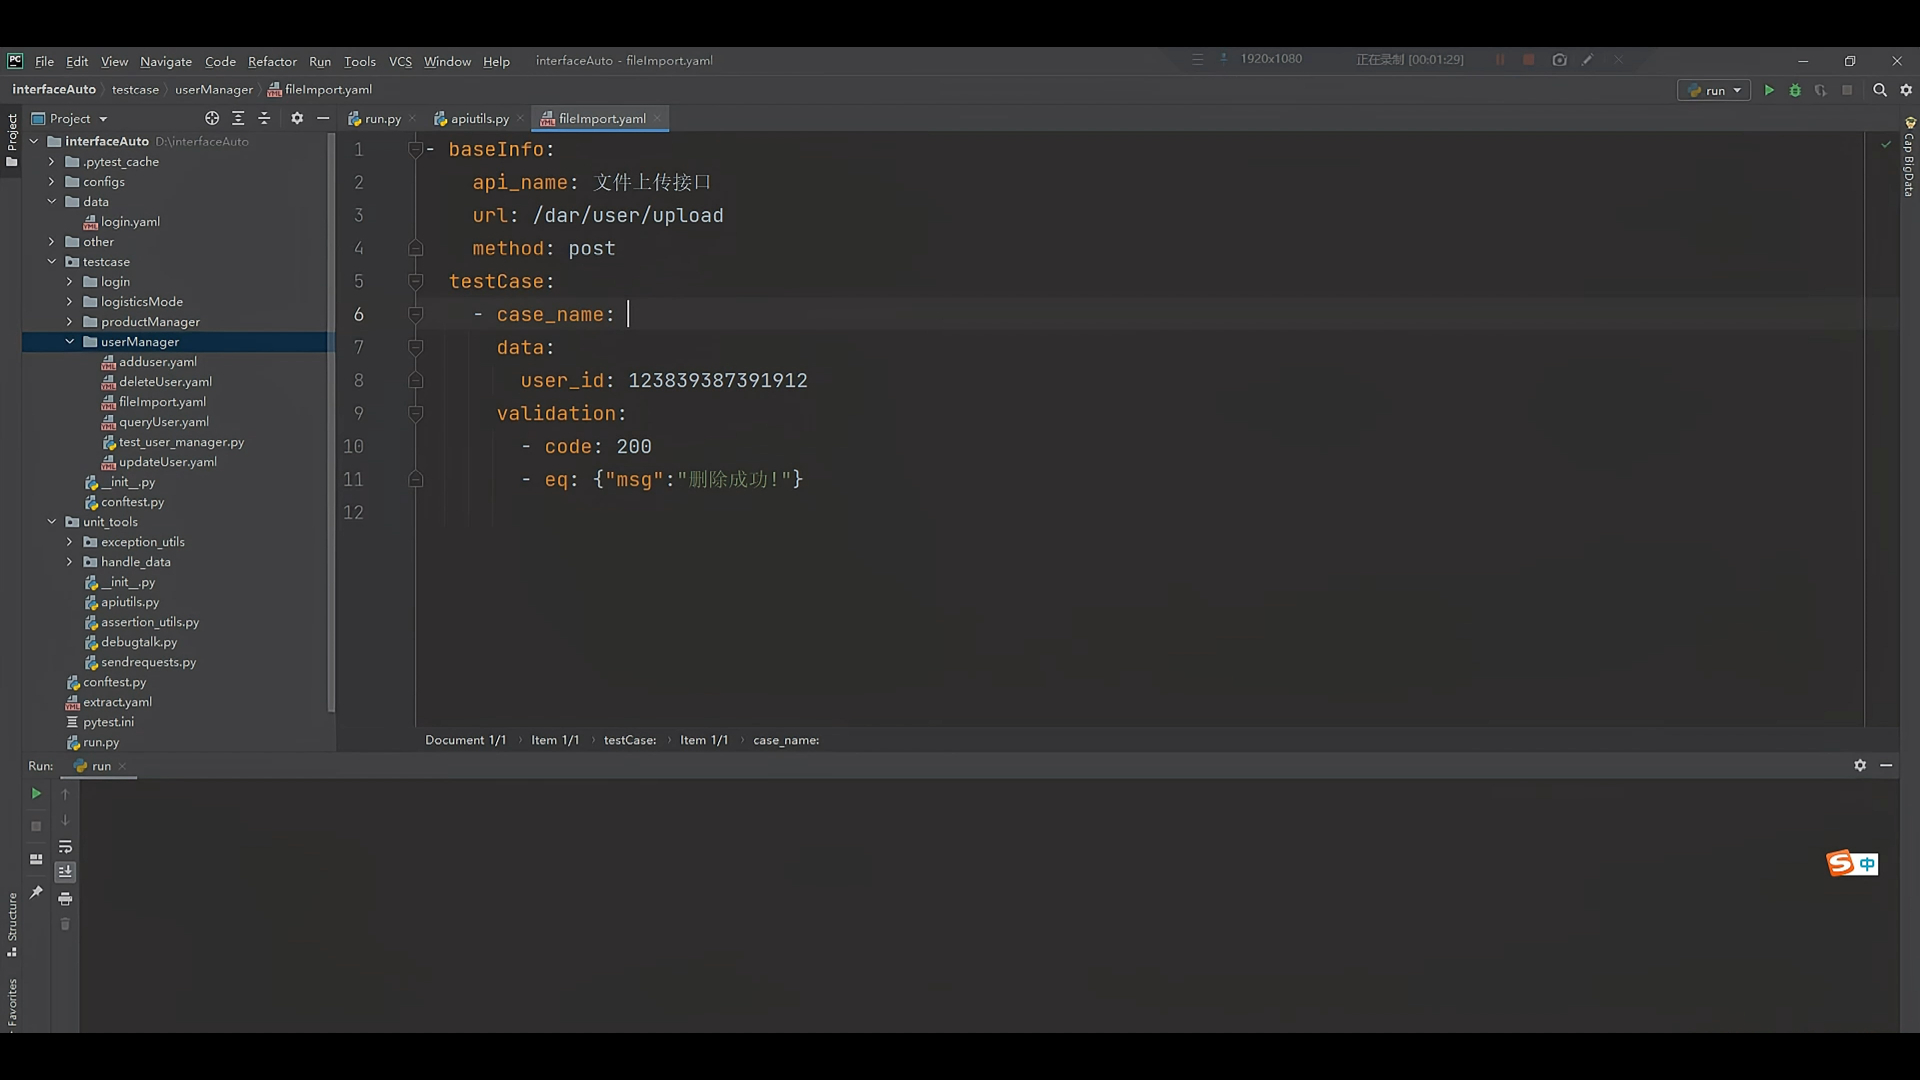Jump down the stack trace arrow
Viewport: 1920px width, 1080px height.
[65, 820]
